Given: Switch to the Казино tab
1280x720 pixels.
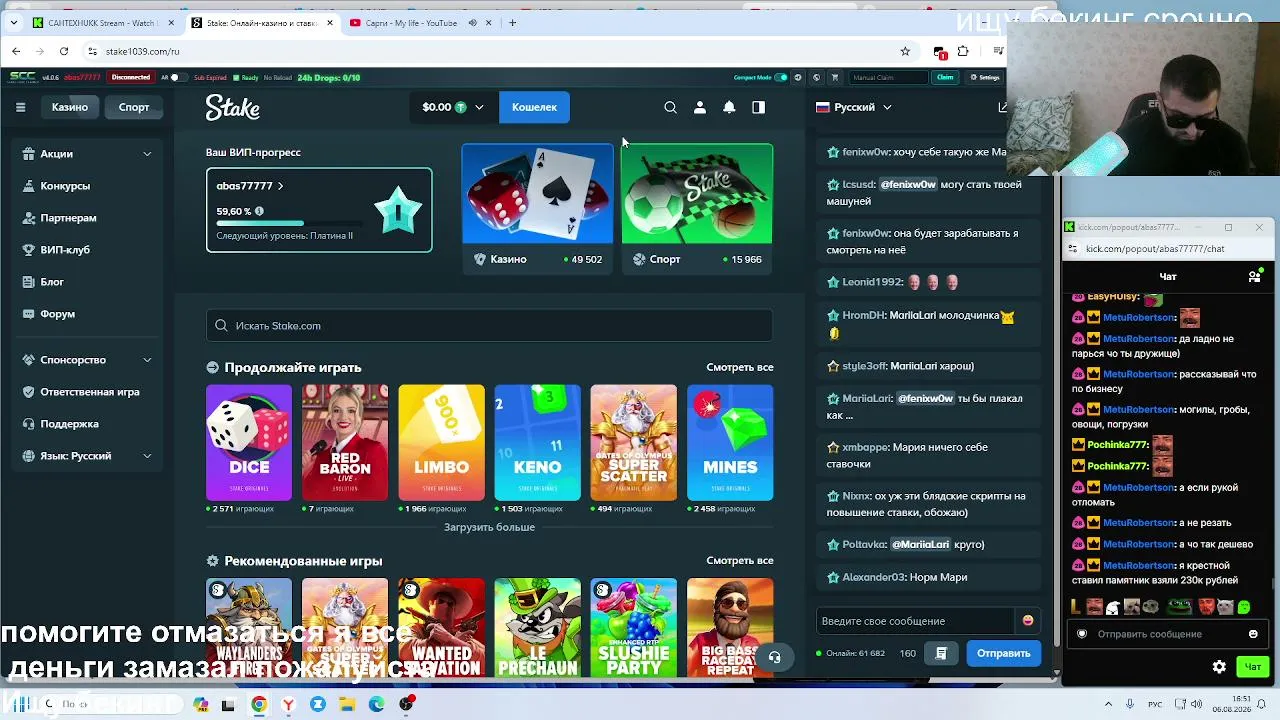Looking at the screenshot, I should click(70, 107).
